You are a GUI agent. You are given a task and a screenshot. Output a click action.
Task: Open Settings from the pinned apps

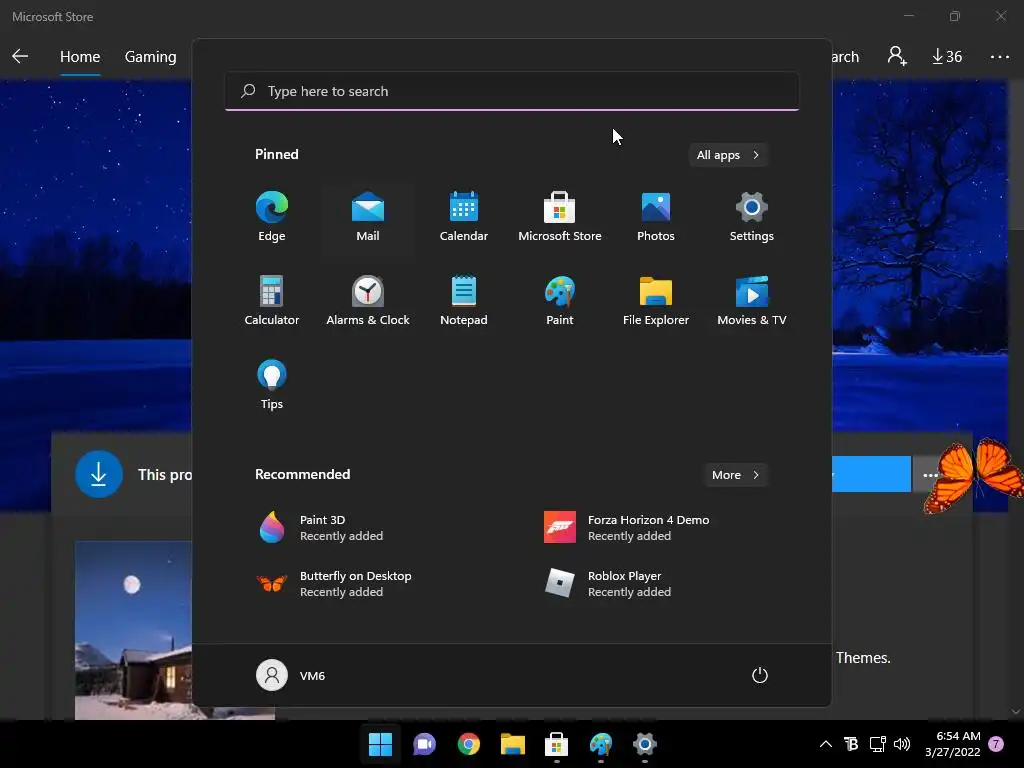752,217
